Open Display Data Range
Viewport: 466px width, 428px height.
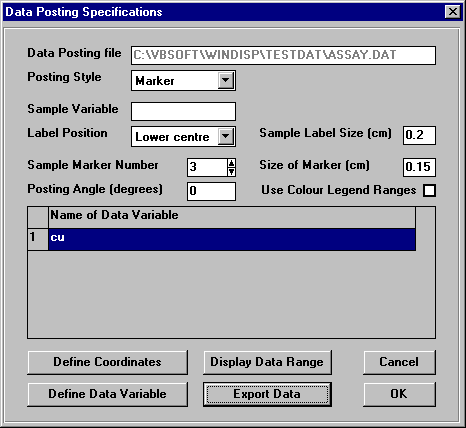[267, 362]
